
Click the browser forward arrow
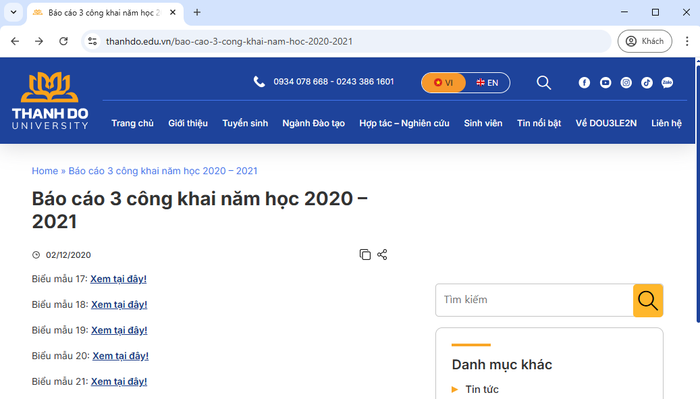pyautogui.click(x=39, y=41)
